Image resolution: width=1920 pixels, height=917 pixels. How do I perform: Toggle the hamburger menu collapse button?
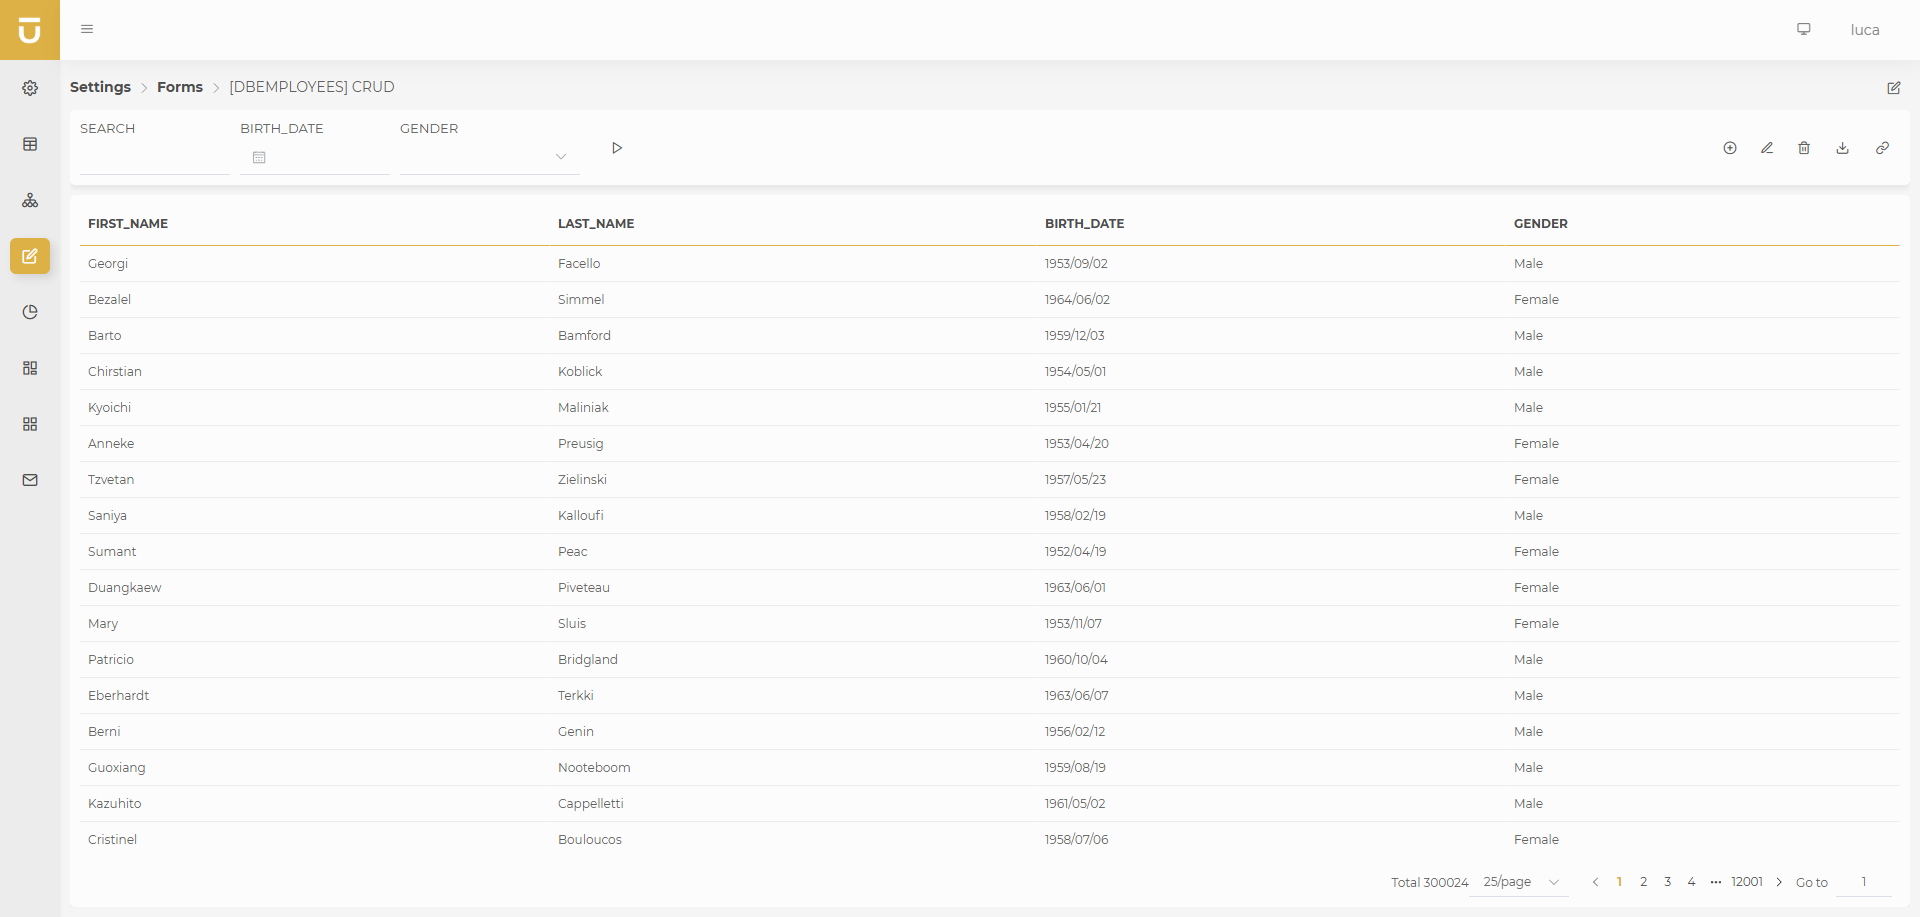87,29
